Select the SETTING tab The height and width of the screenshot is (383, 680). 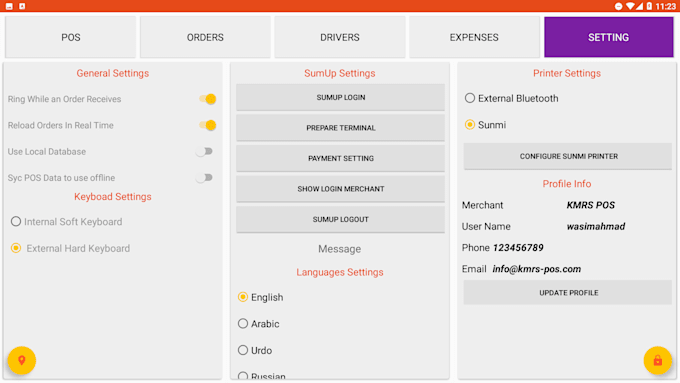[x=608, y=37]
